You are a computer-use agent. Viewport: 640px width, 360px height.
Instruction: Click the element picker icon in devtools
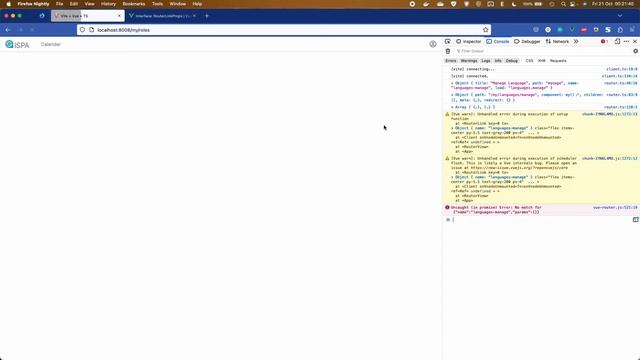click(448, 41)
